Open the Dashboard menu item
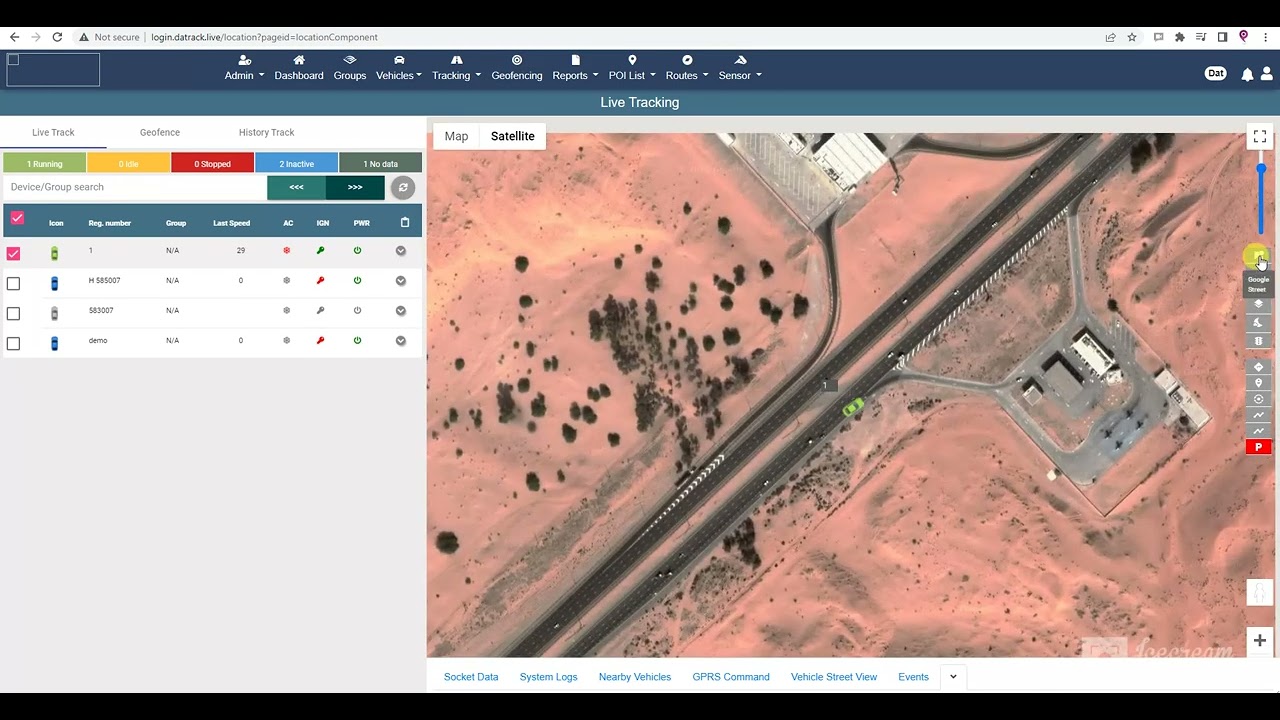 (x=299, y=68)
